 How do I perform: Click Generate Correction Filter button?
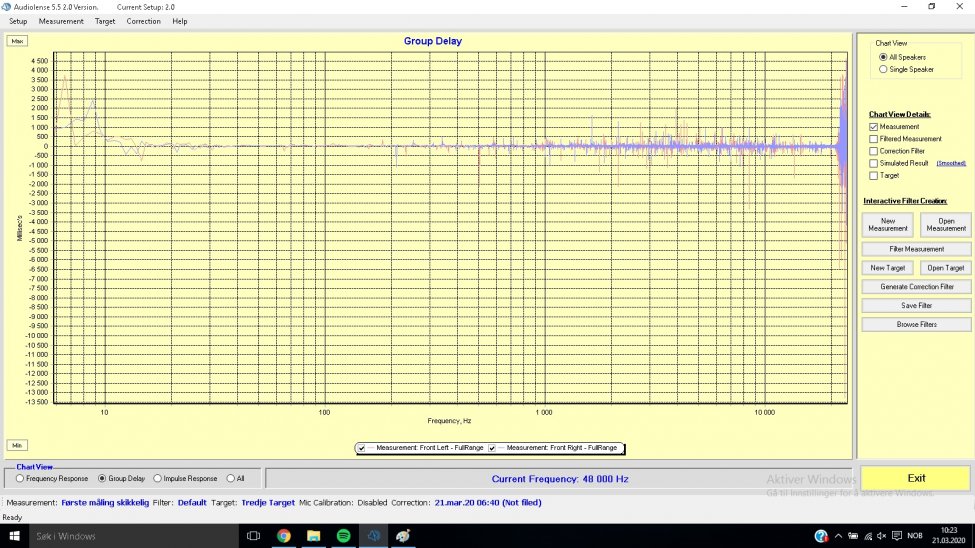pyautogui.click(x=916, y=287)
